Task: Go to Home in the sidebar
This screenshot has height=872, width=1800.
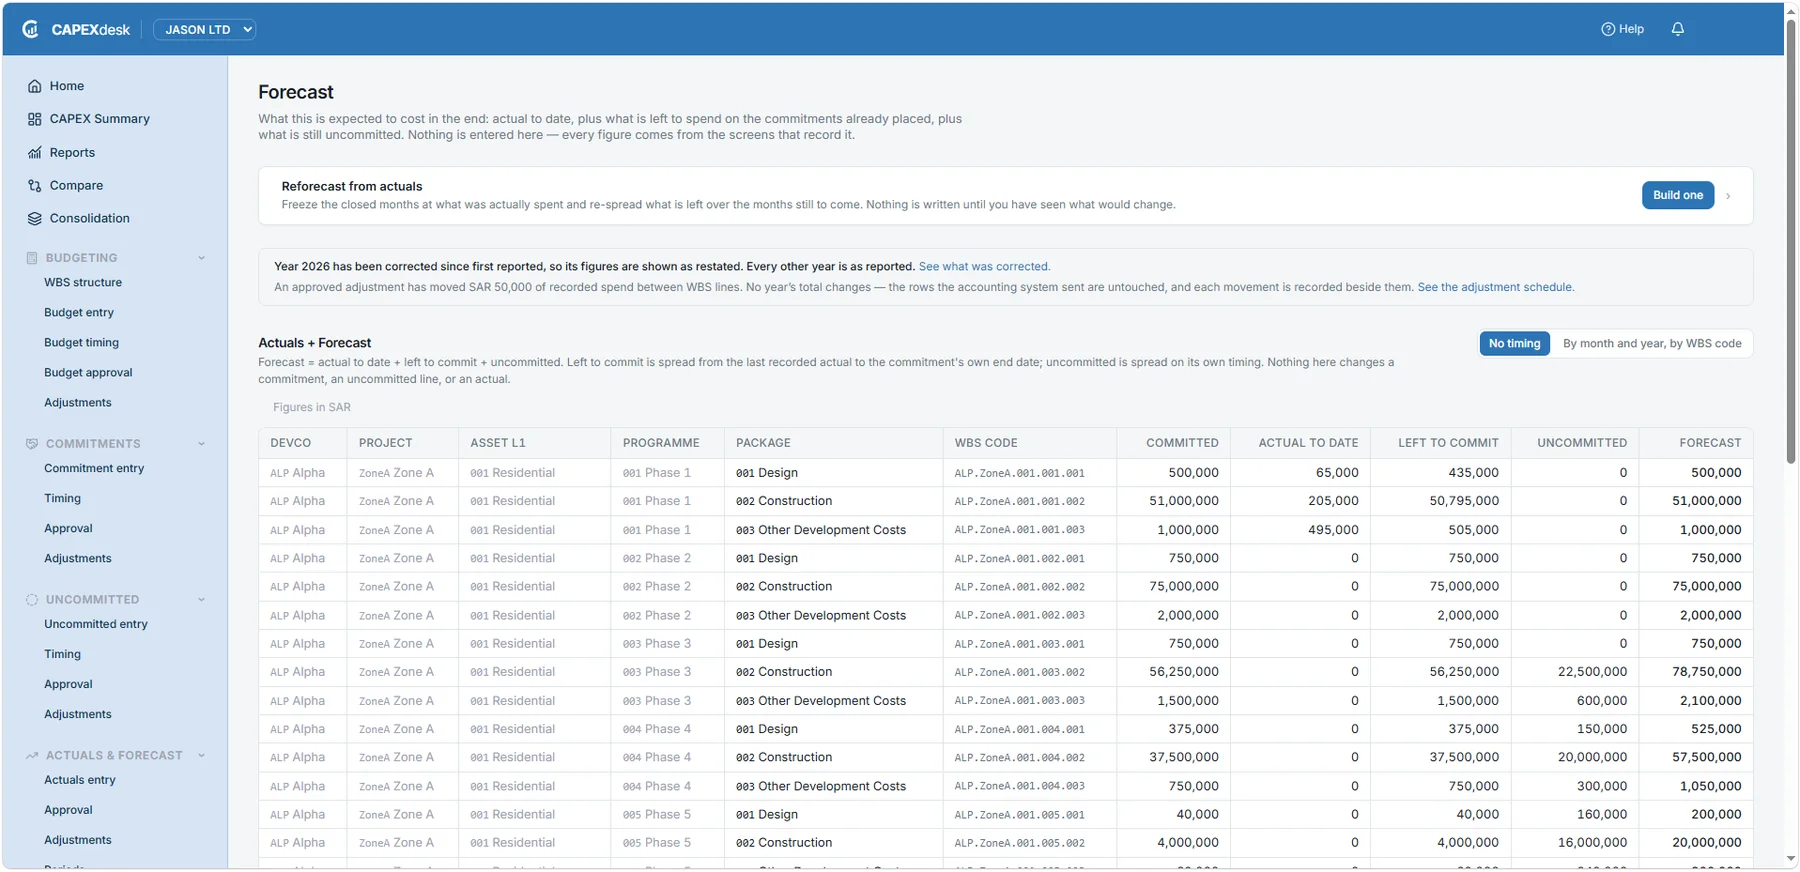Action: (x=67, y=86)
